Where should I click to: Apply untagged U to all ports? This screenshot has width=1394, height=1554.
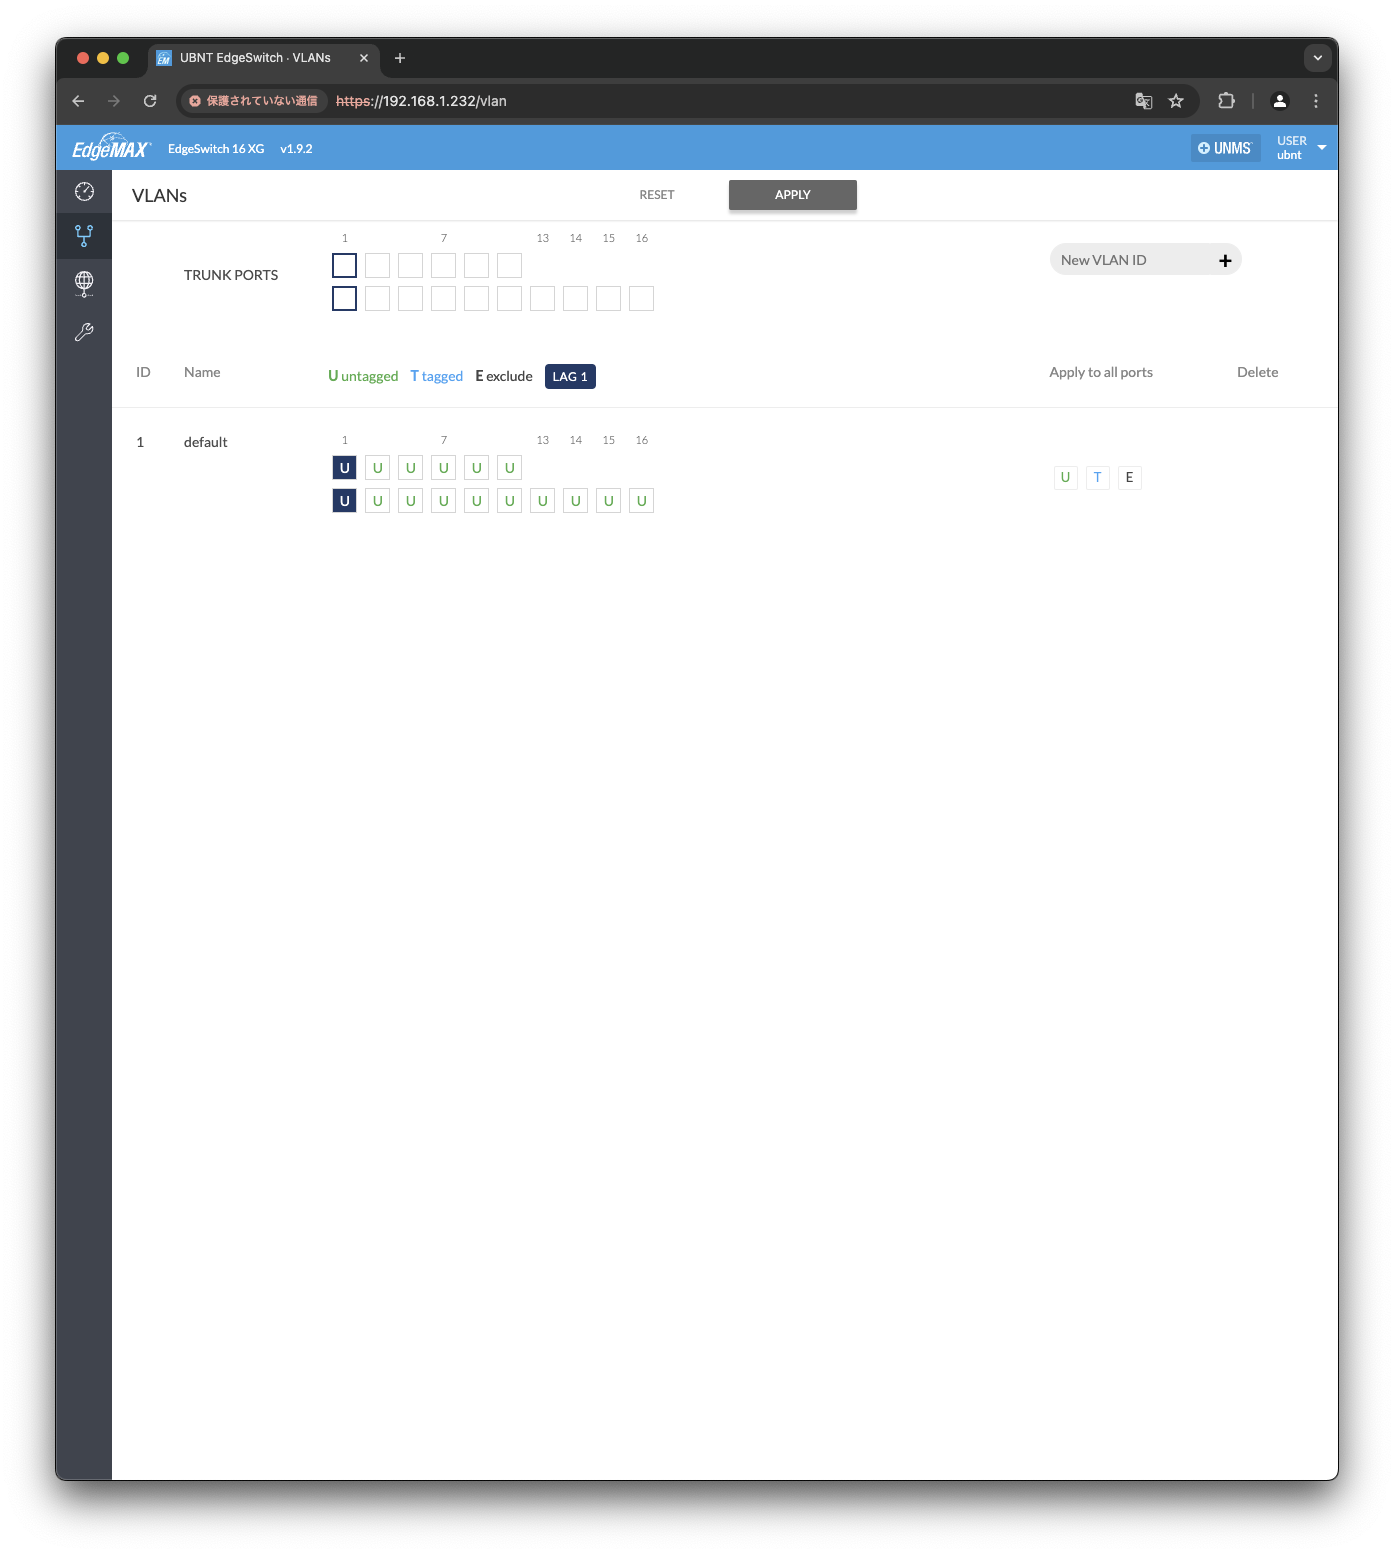[x=1065, y=477]
